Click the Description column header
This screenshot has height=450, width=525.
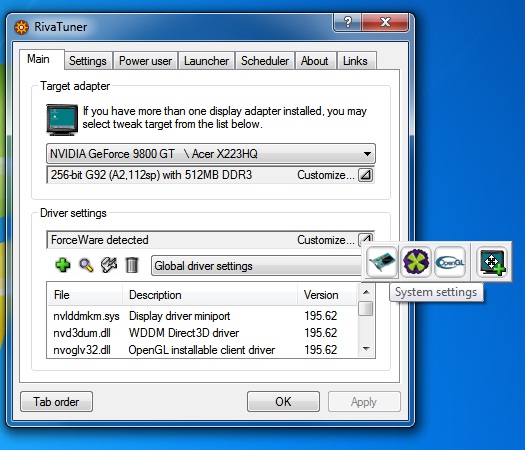coord(210,295)
